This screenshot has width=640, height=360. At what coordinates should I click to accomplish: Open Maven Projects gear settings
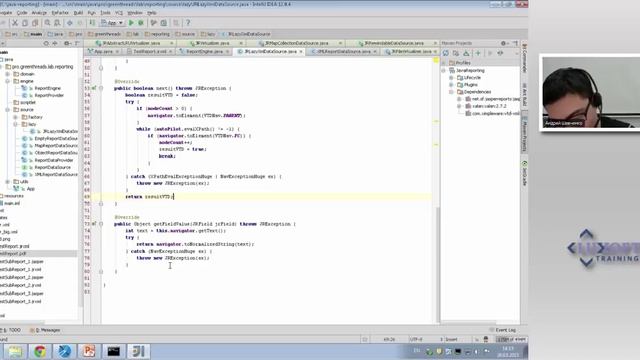pos(504,43)
